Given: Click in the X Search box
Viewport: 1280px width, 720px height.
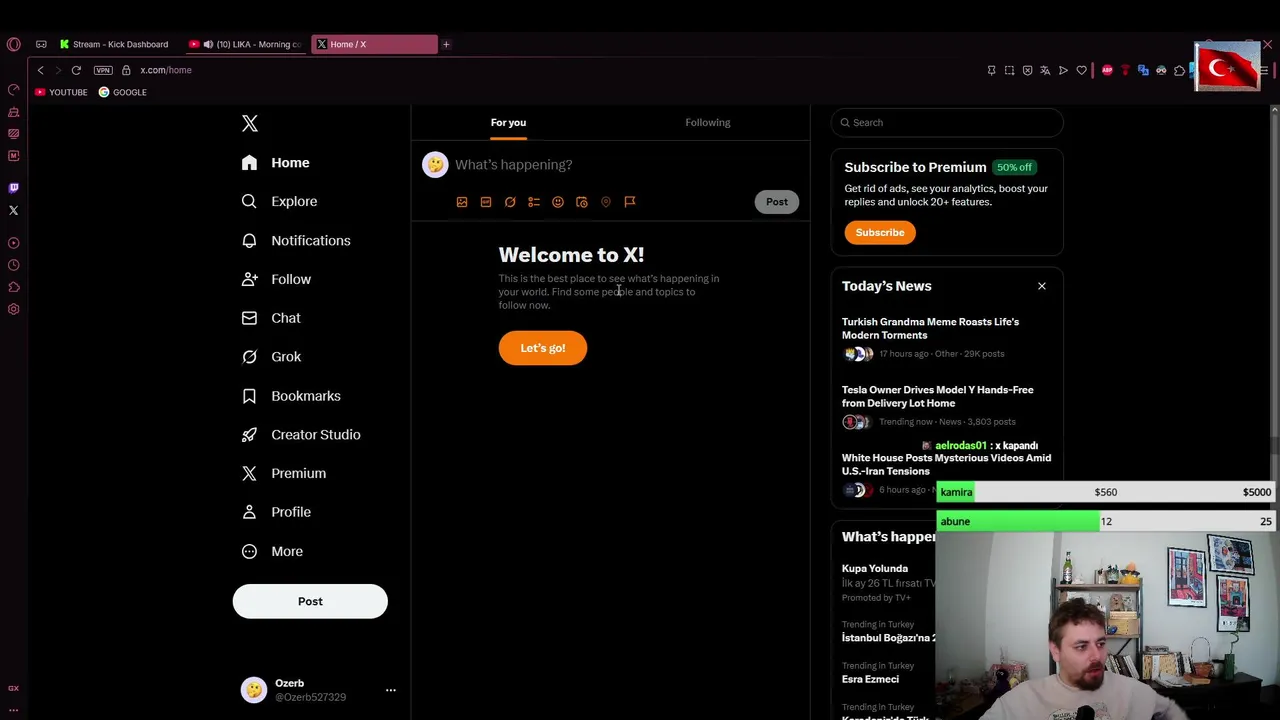Looking at the screenshot, I should coord(947,123).
